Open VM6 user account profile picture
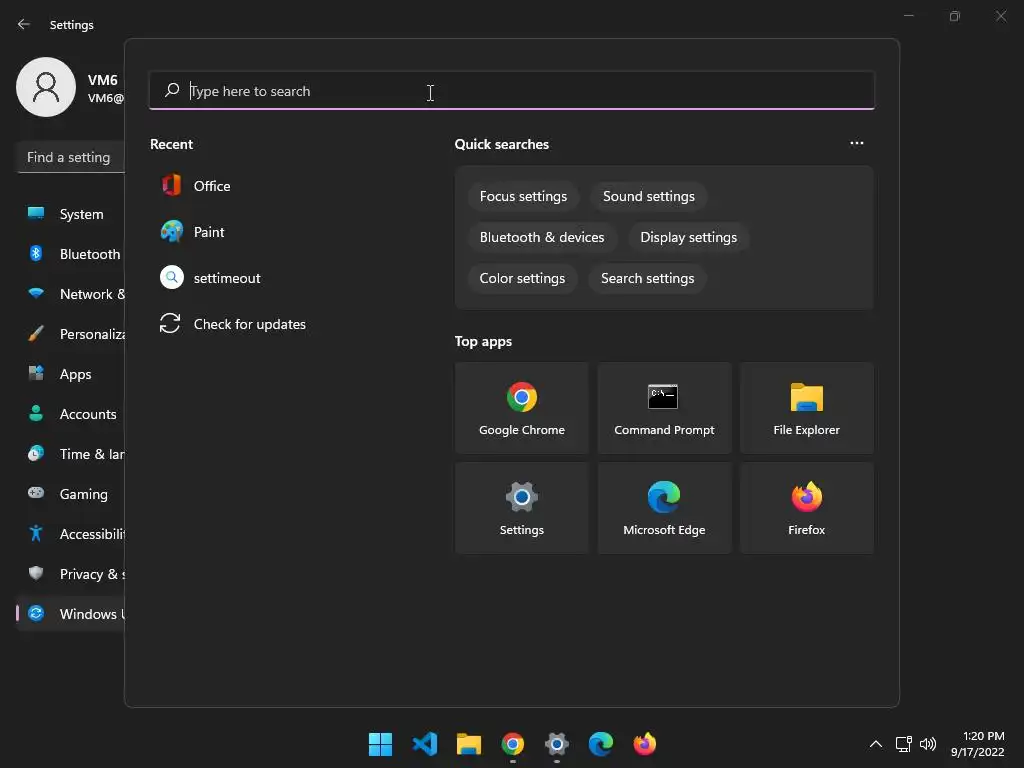This screenshot has height=768, width=1024. (x=46, y=87)
